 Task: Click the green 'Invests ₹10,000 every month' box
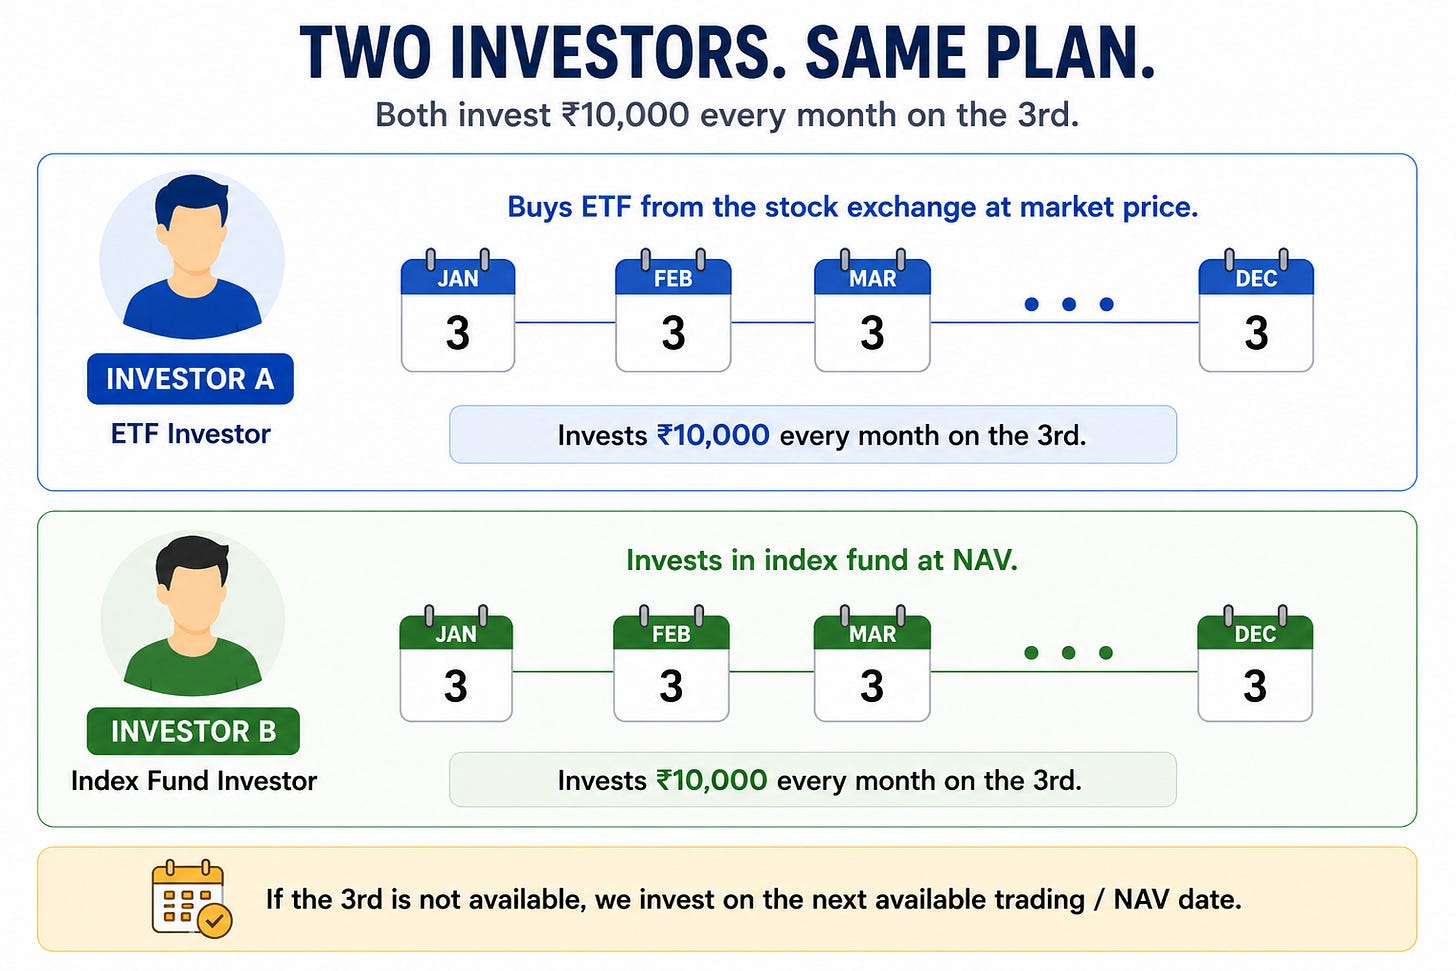click(x=813, y=780)
